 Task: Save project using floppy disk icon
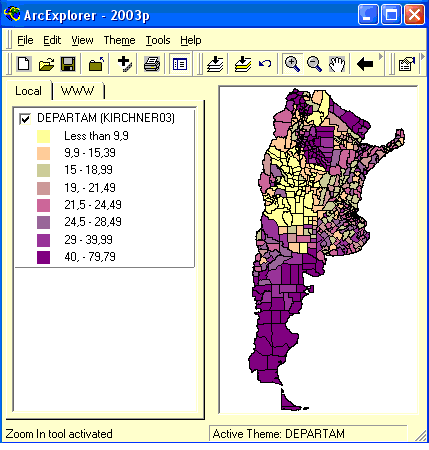coord(68,64)
